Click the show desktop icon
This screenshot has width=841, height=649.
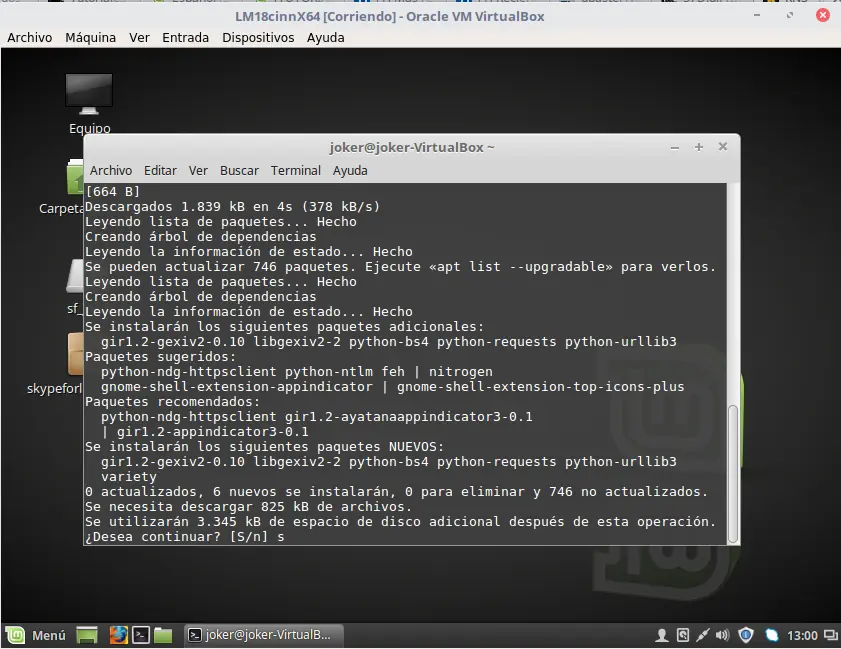[x=87, y=634]
